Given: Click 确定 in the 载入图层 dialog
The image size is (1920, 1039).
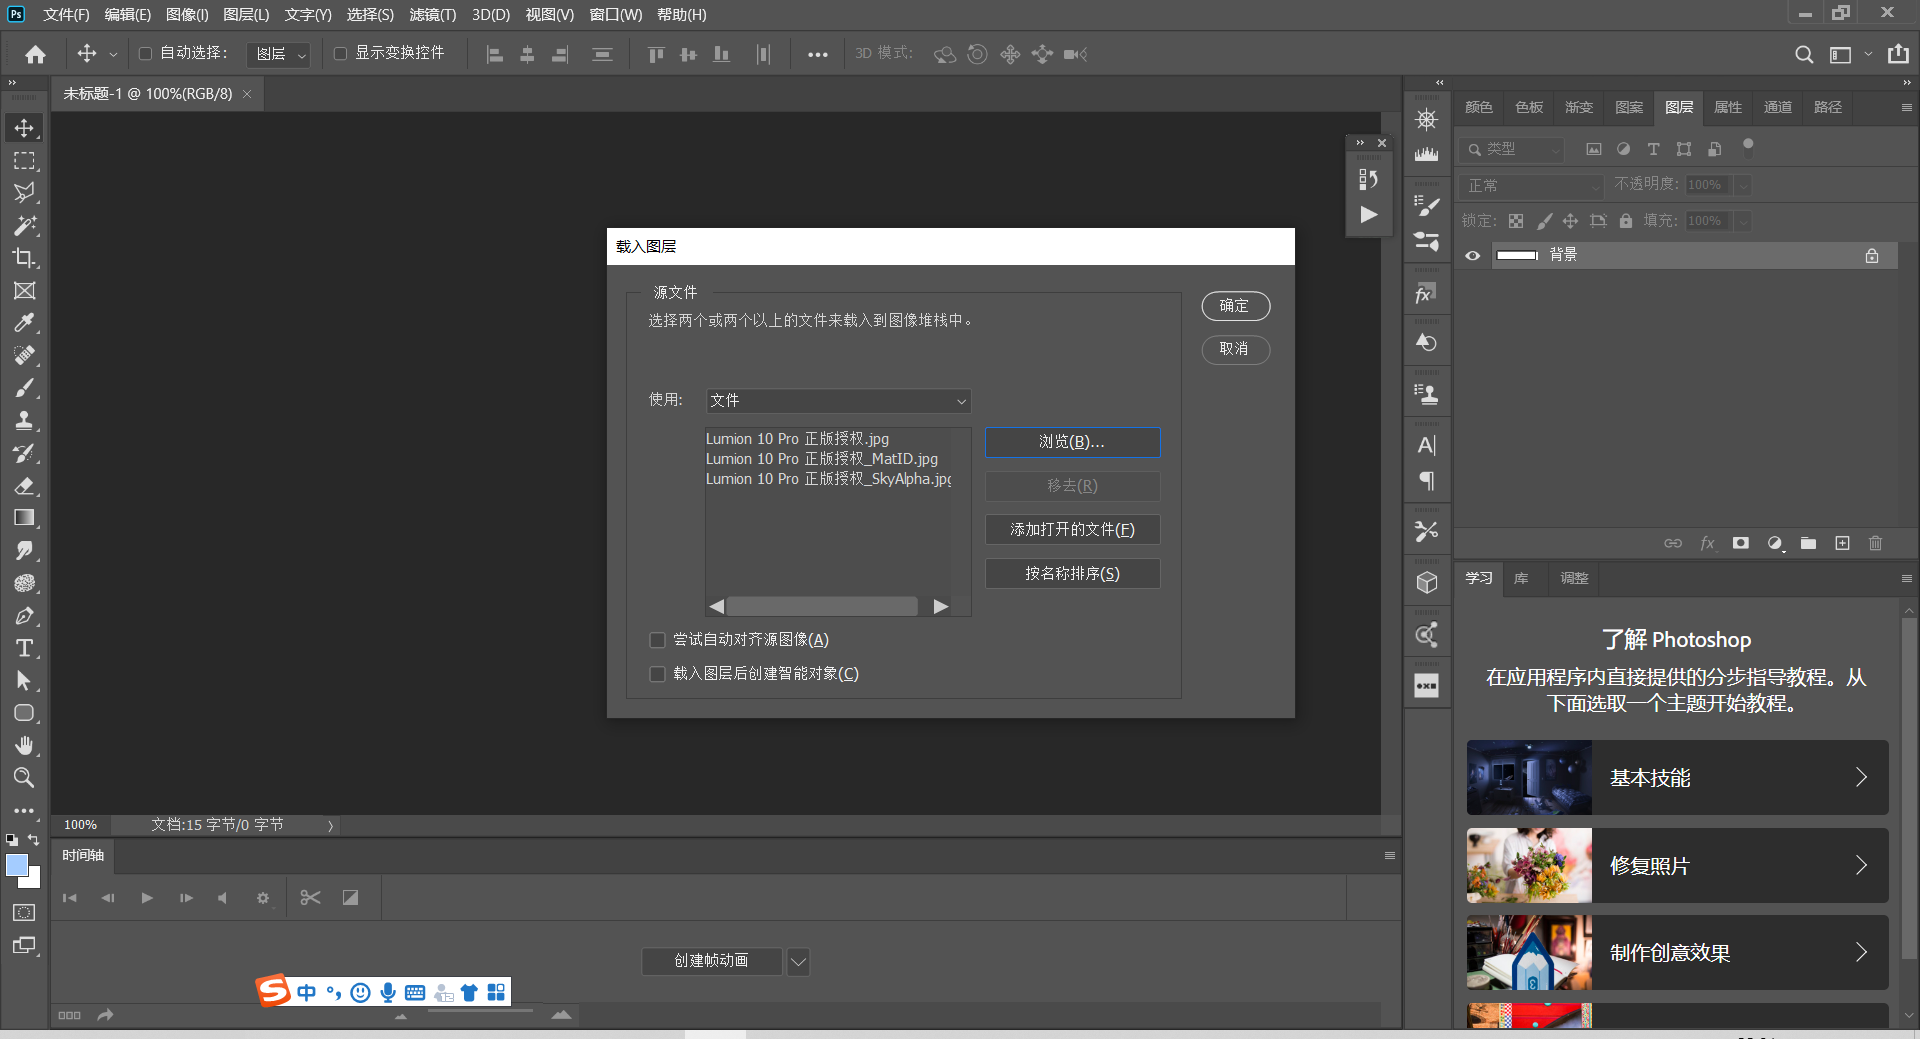Looking at the screenshot, I should click(1235, 306).
